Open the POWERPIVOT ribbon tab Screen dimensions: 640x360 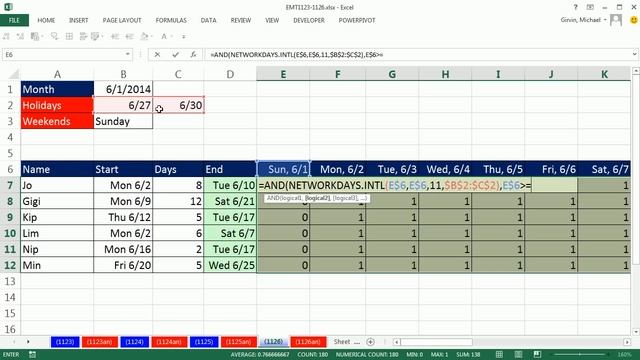pyautogui.click(x=357, y=20)
